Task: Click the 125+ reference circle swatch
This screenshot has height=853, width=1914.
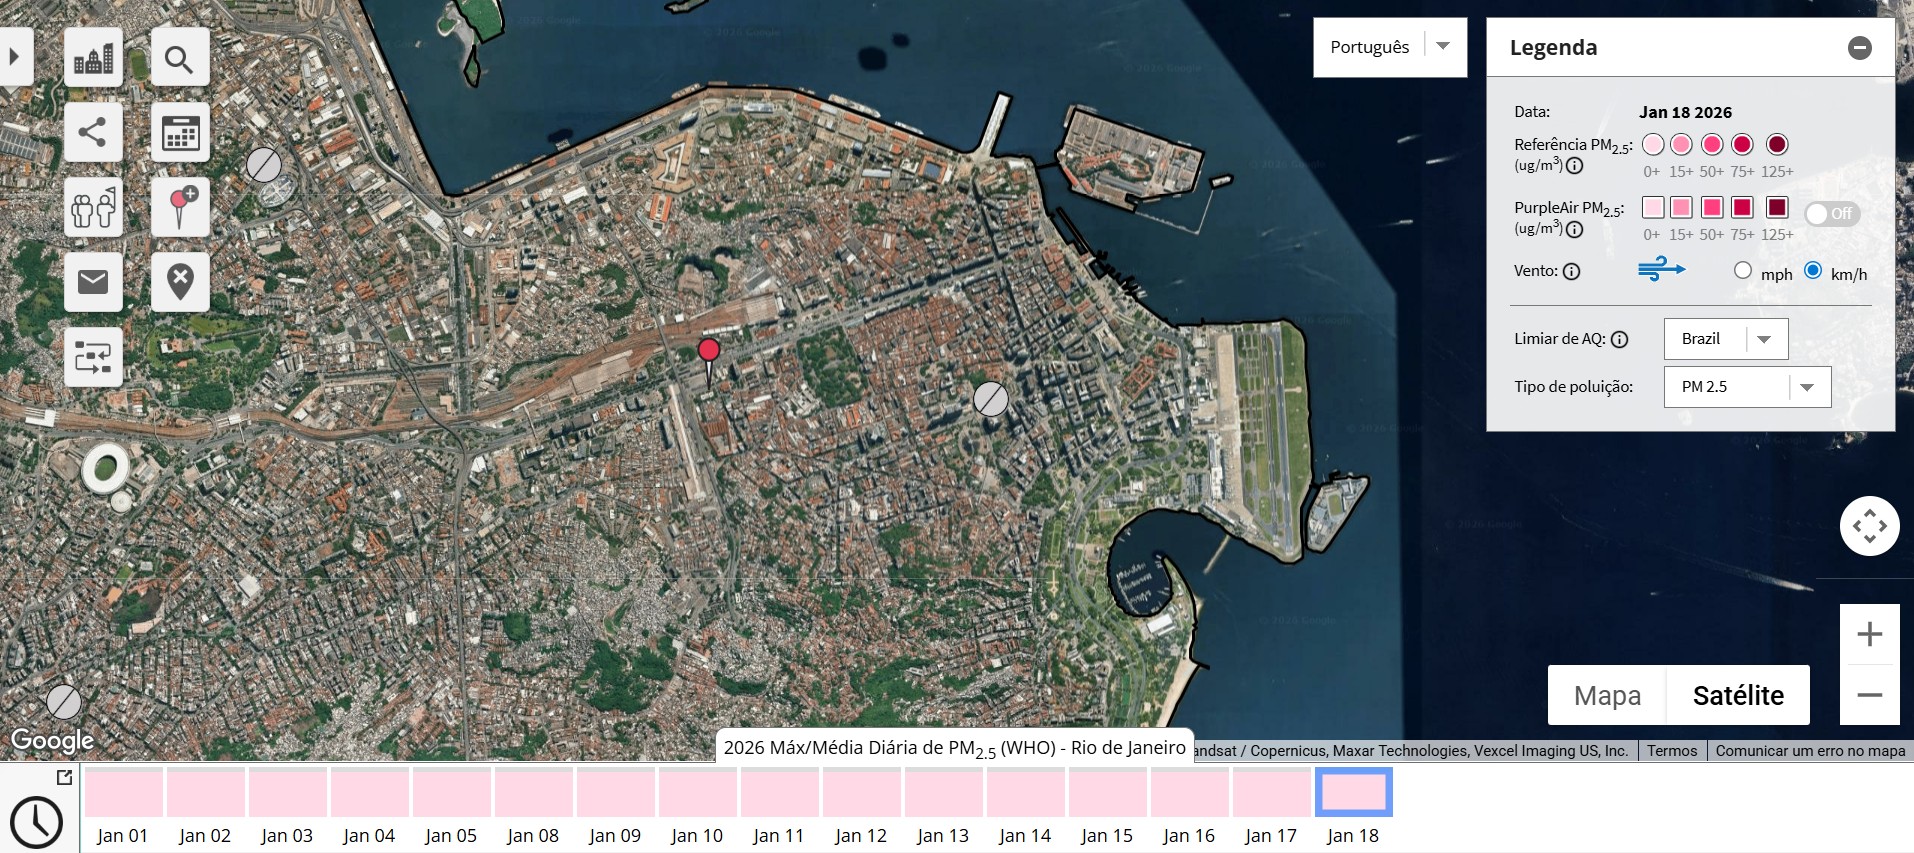Action: (1777, 145)
